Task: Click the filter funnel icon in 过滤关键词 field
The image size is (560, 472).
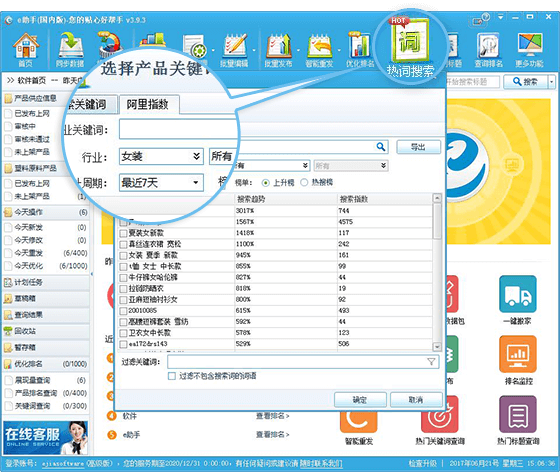Action: pyautogui.click(x=431, y=362)
